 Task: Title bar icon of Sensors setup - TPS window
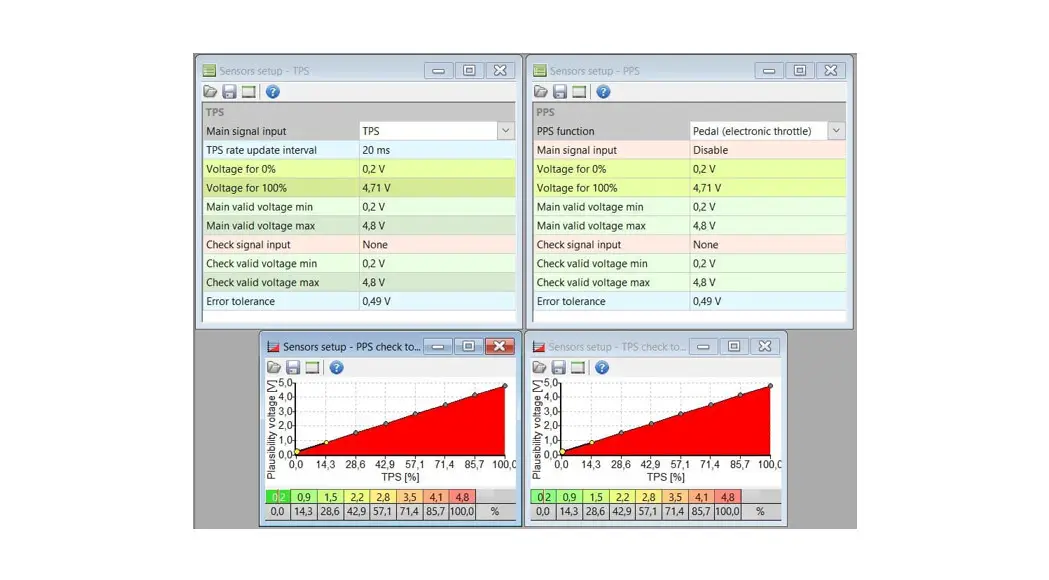[x=209, y=70]
